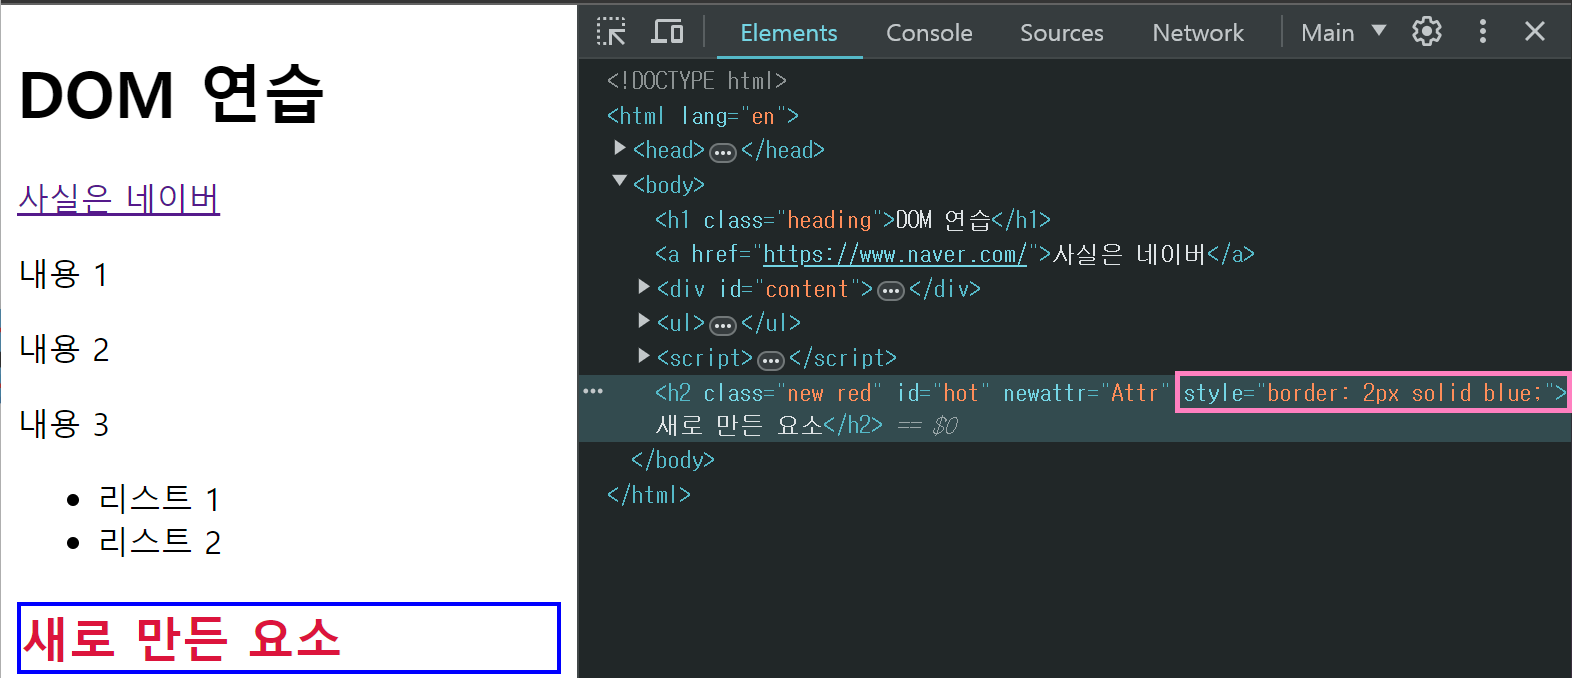The width and height of the screenshot is (1572, 678).
Task: Select the closing body tag line
Action: coord(673,460)
